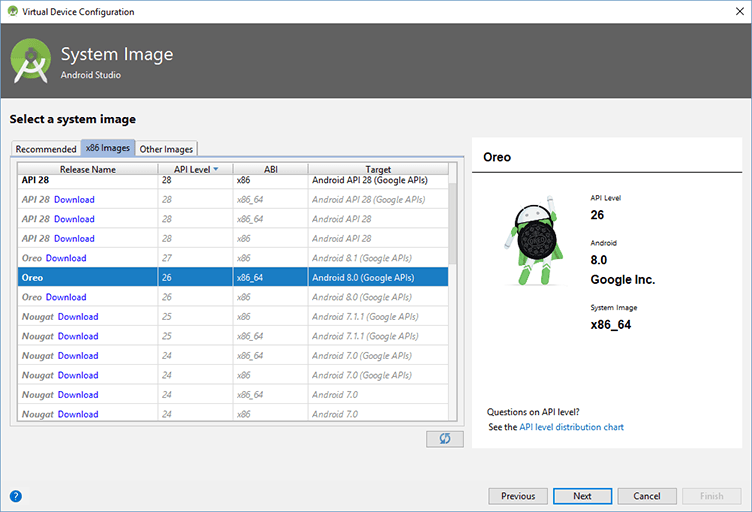Viewport: 752px width, 512px height.
Task: Toggle the API Level sort arrow
Action: point(216,169)
